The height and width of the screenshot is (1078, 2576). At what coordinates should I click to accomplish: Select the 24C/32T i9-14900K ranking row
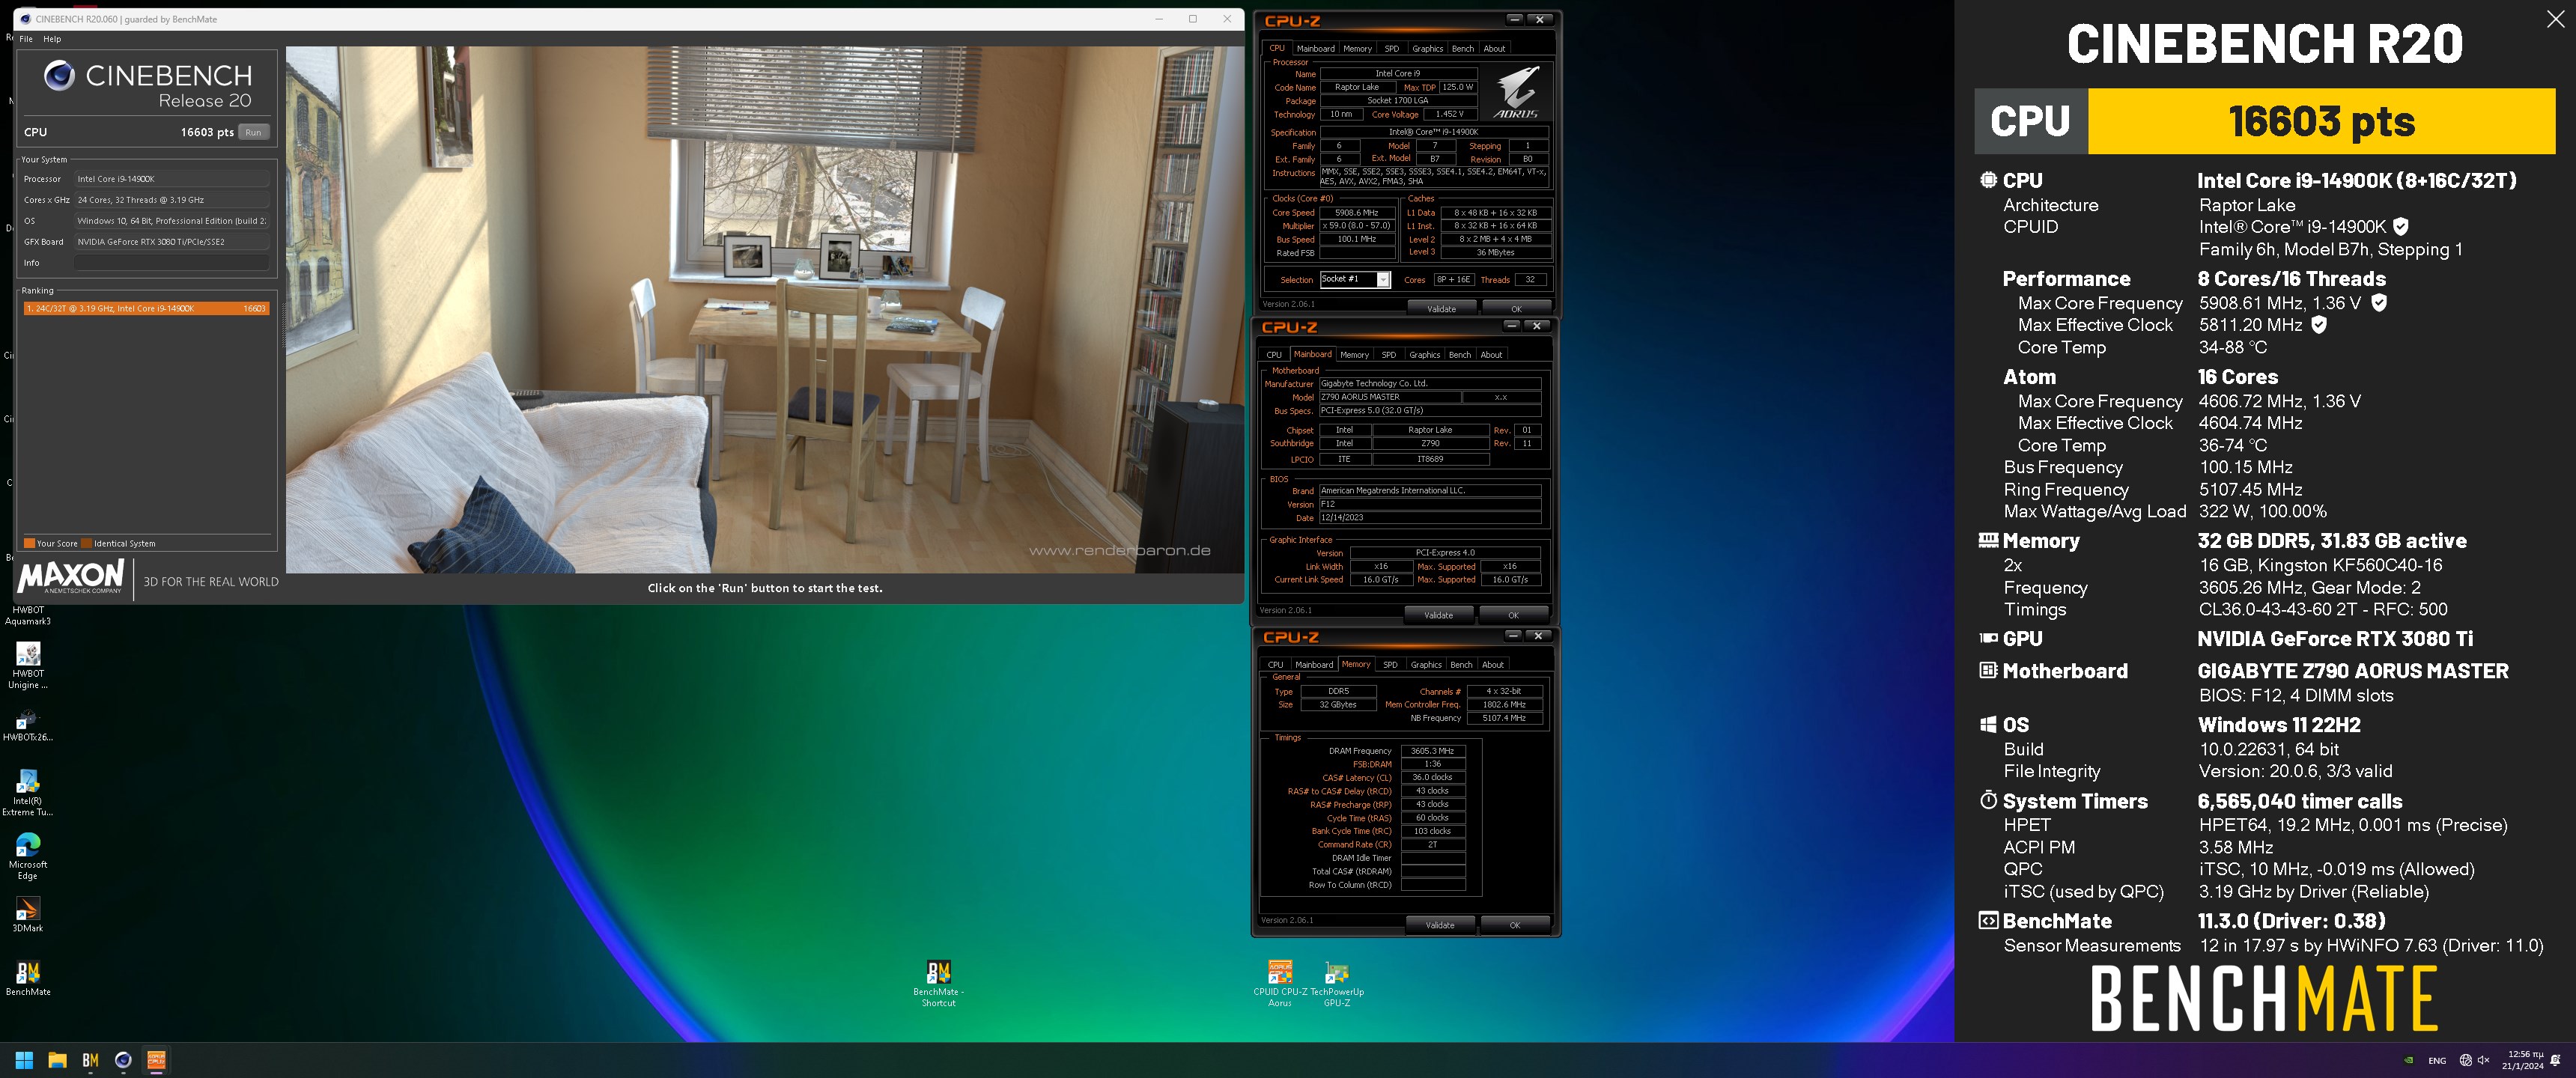tap(146, 309)
